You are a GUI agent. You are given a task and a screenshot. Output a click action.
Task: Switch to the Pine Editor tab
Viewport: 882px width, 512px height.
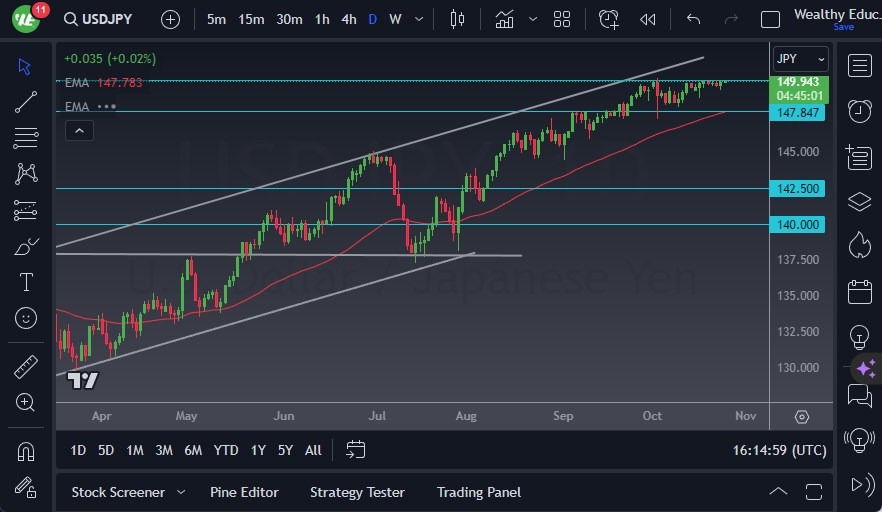(x=244, y=492)
